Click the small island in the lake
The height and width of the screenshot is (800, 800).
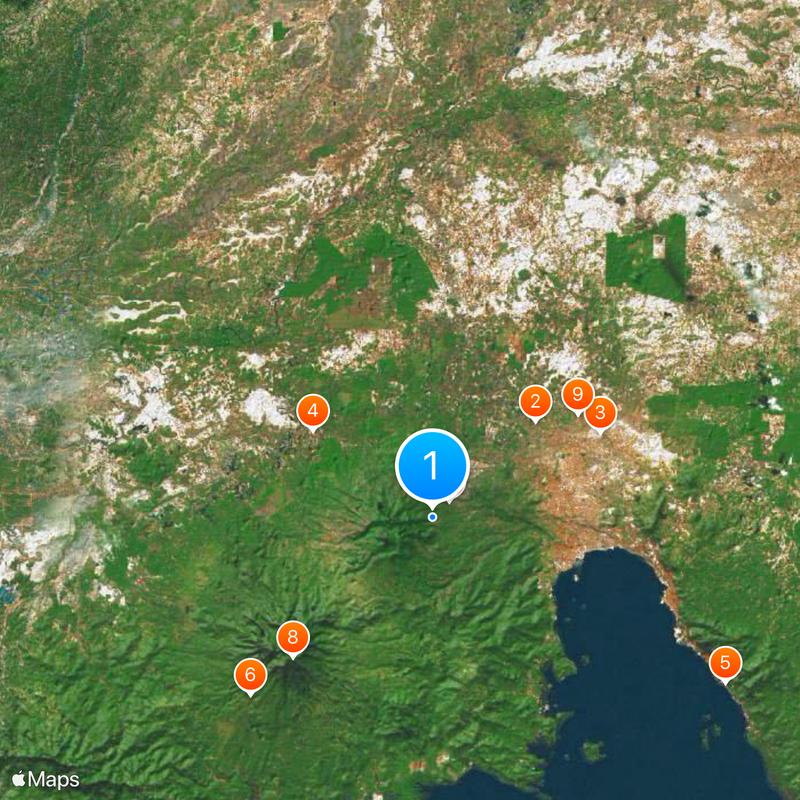[591, 751]
